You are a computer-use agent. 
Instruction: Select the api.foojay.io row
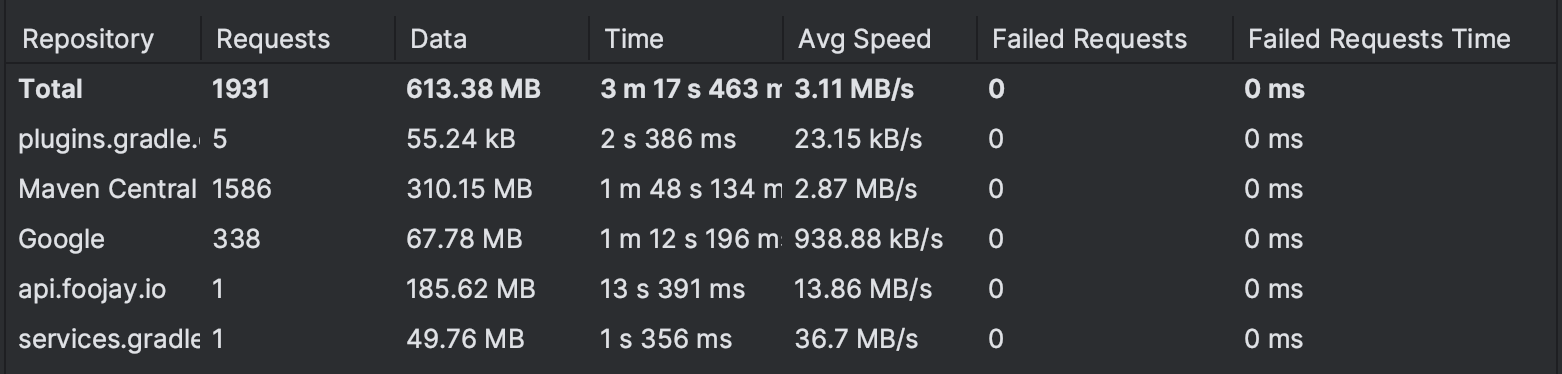click(x=781, y=289)
